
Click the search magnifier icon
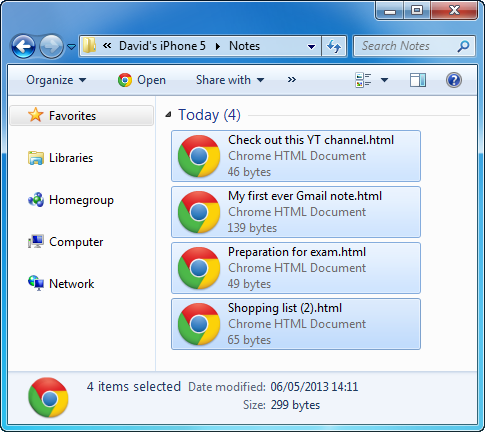(x=463, y=46)
